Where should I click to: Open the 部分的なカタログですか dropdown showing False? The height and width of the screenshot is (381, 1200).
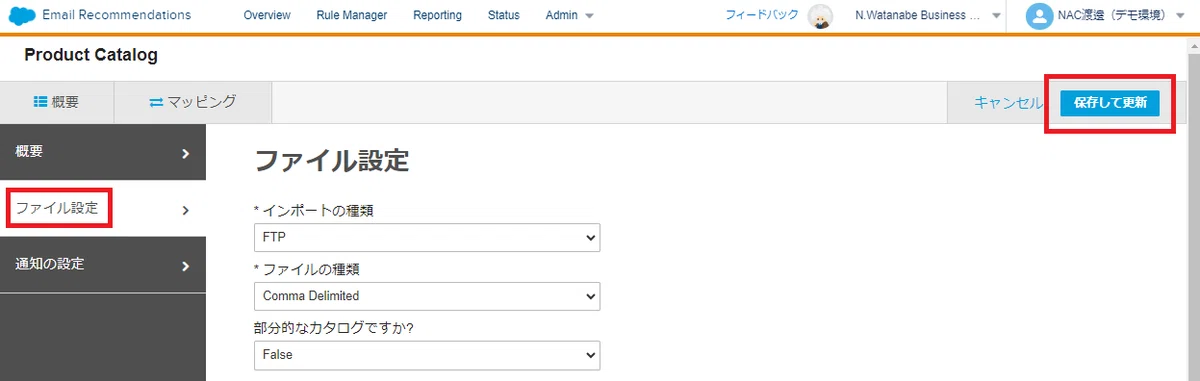(x=427, y=354)
